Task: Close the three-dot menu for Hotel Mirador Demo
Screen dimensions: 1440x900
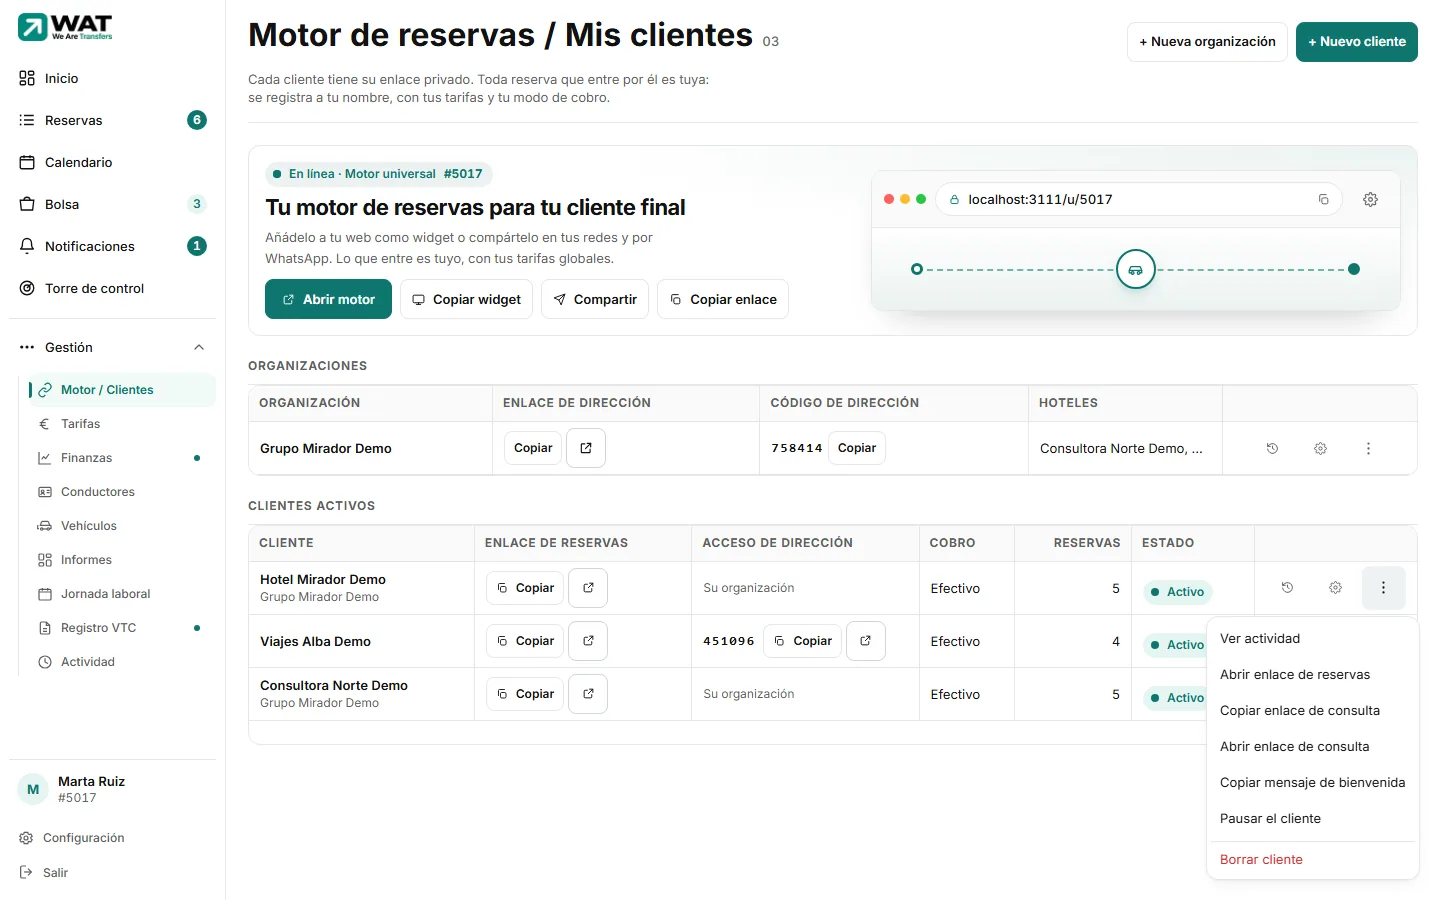Action: [1384, 588]
